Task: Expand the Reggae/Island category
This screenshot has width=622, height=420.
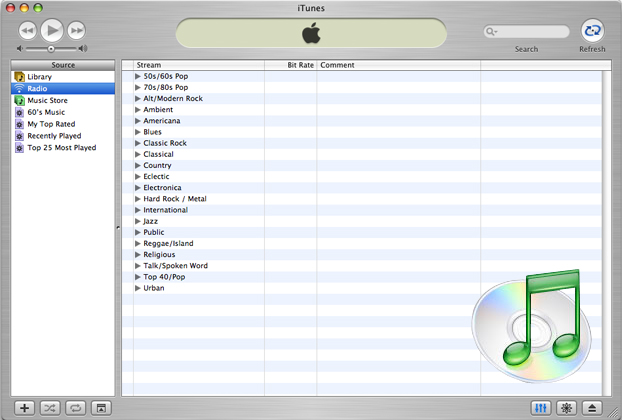Action: (138, 243)
